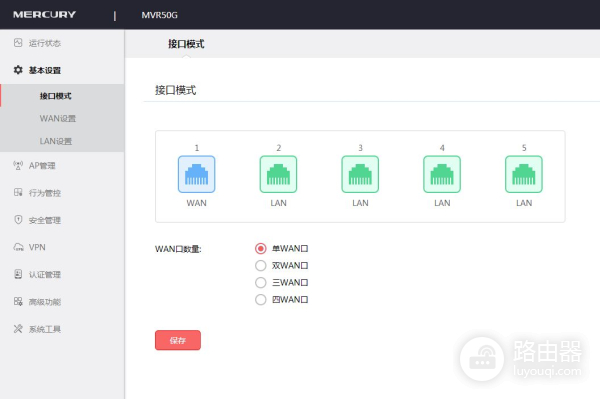
Task: Click the WAN label under port 1
Action: [x=196, y=203]
